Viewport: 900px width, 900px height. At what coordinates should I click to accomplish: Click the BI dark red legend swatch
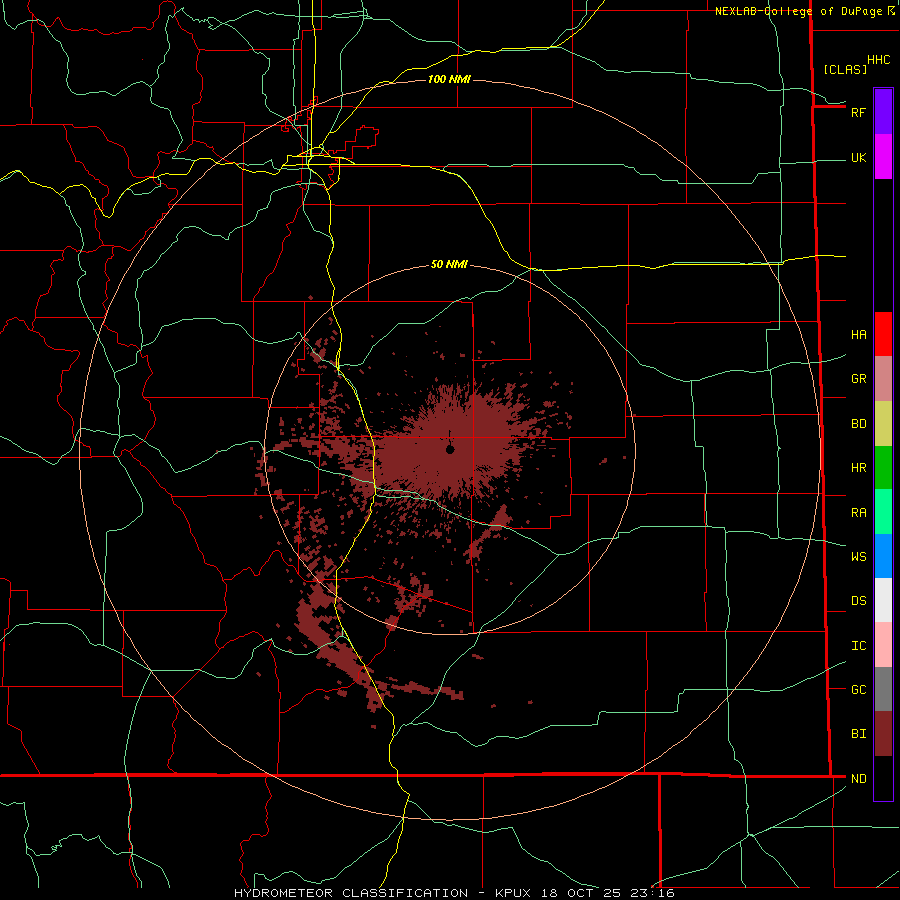[x=883, y=734]
